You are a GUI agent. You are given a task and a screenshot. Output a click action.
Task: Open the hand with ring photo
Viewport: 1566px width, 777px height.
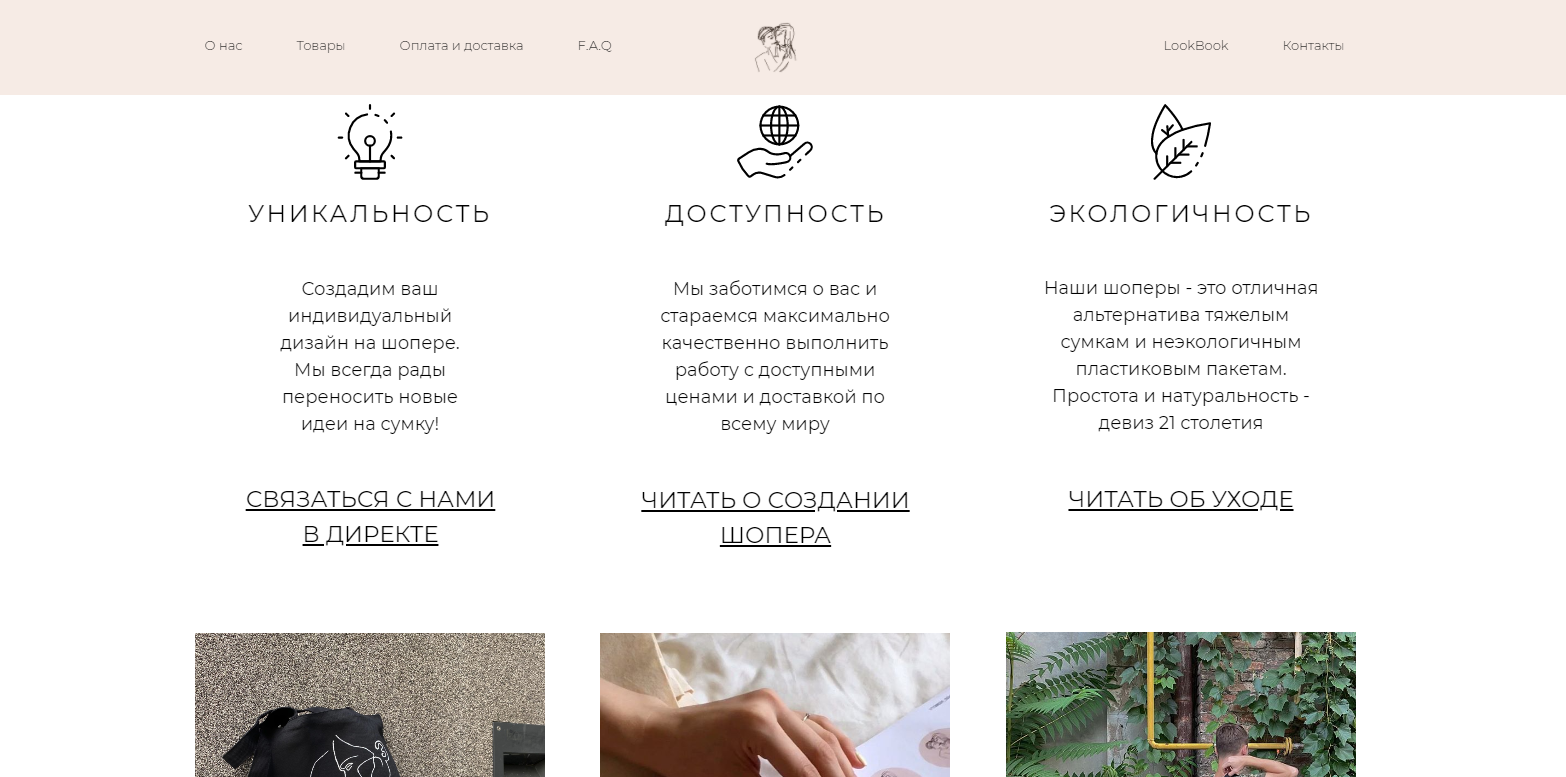[x=775, y=705]
